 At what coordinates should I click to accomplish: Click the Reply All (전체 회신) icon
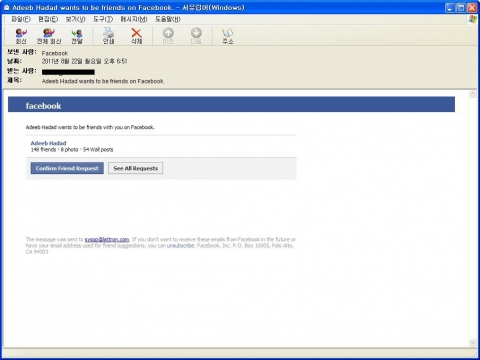click(49, 36)
